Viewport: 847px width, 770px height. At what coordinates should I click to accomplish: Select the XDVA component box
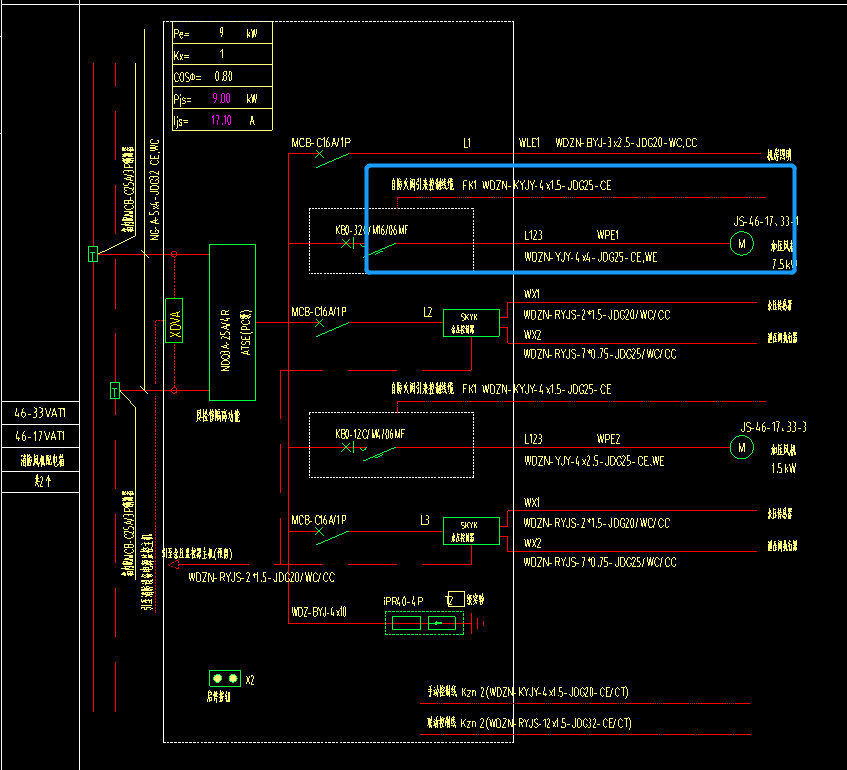(x=174, y=320)
